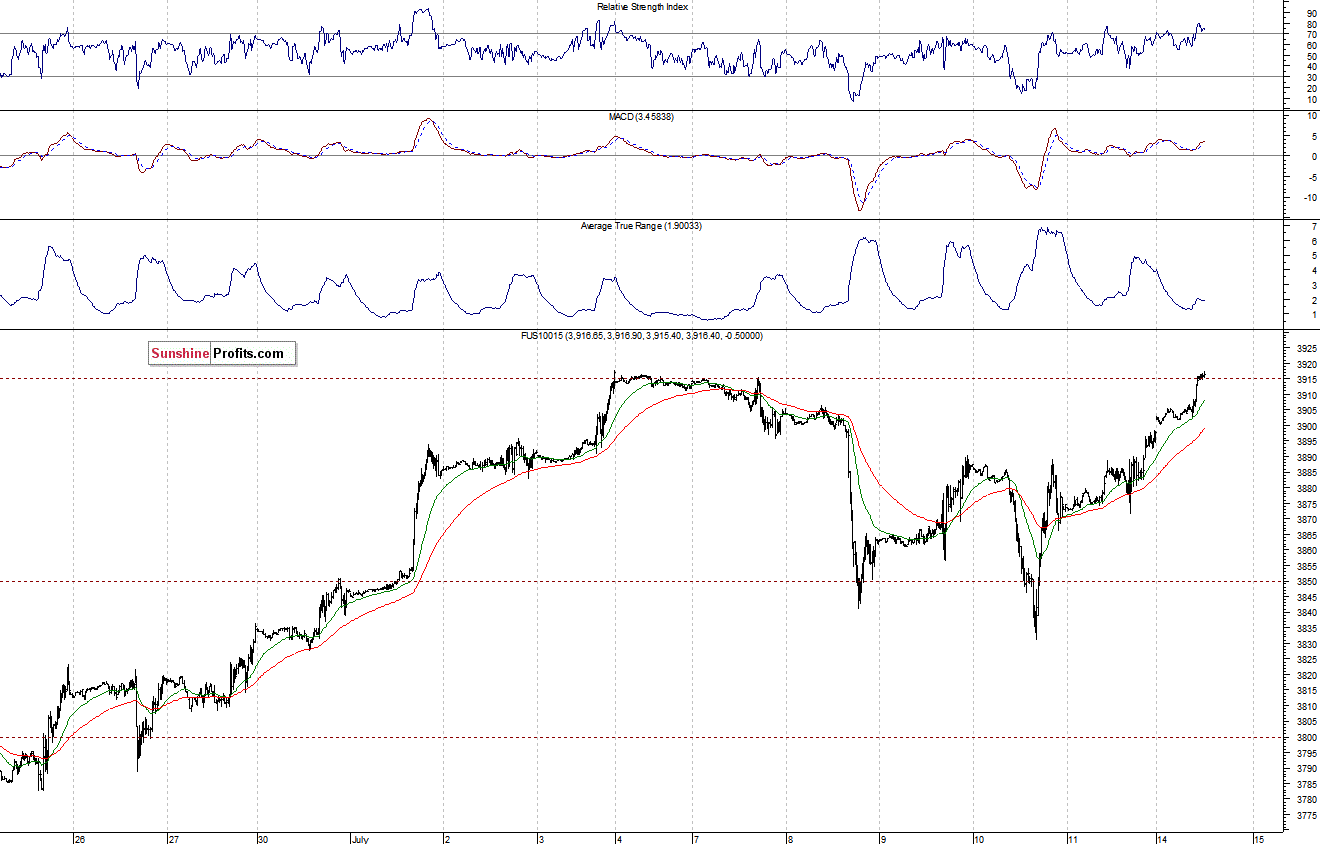The image size is (1320, 844).
Task: Click the 3850 price axis label
Action: pyautogui.click(x=1306, y=582)
